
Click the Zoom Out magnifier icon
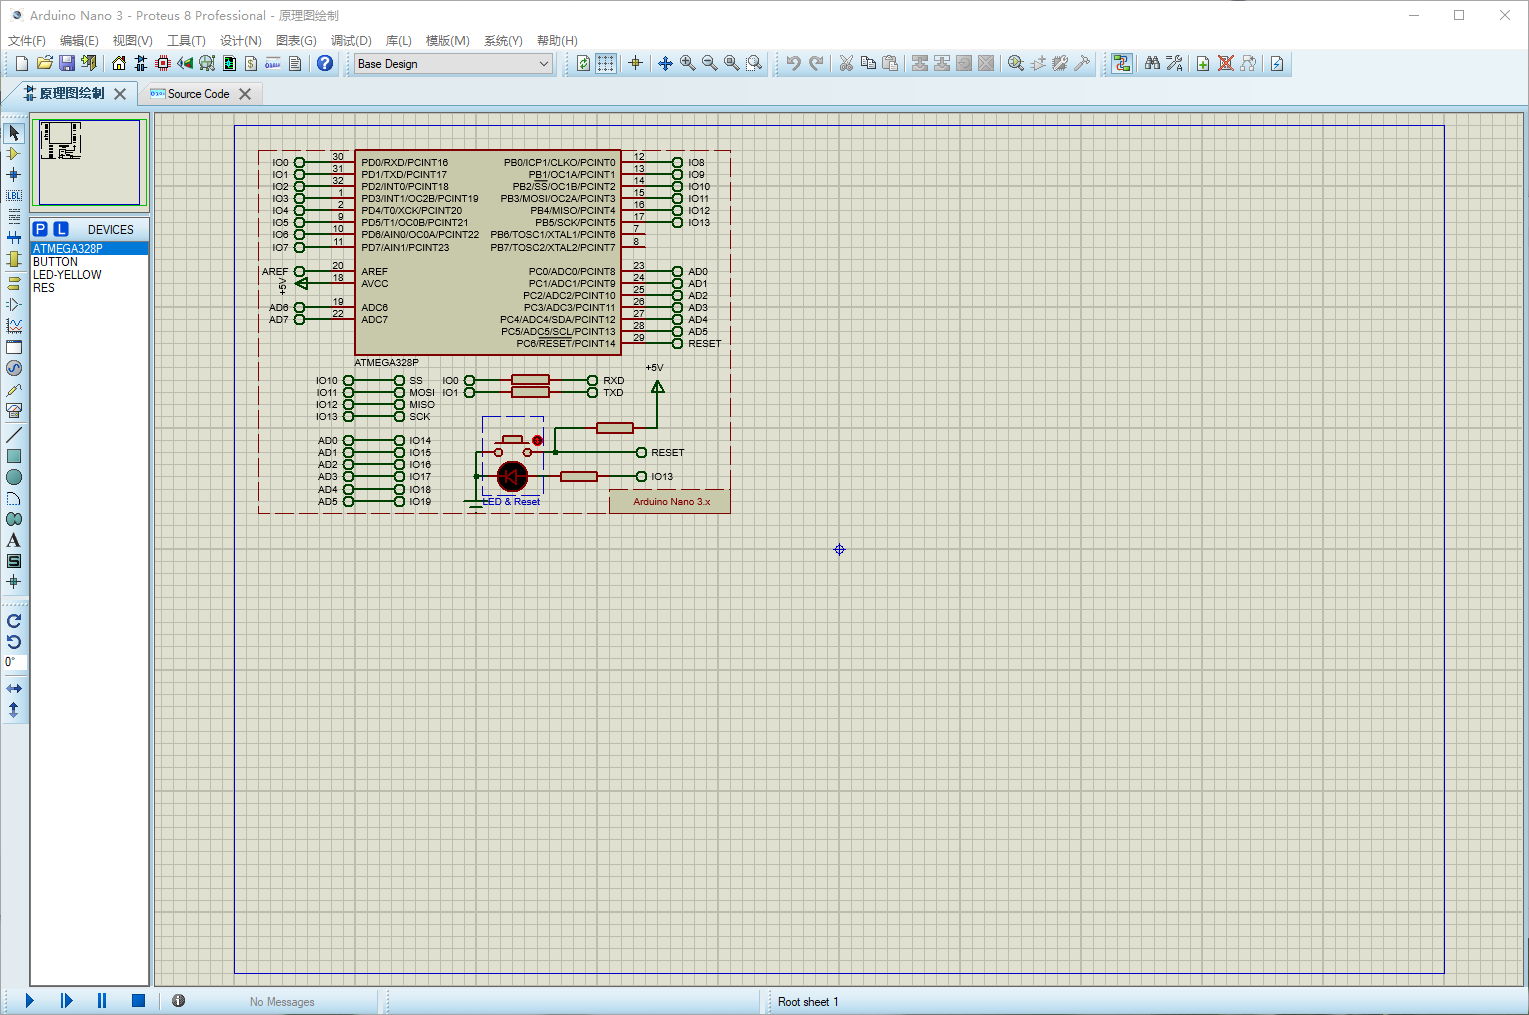[710, 63]
